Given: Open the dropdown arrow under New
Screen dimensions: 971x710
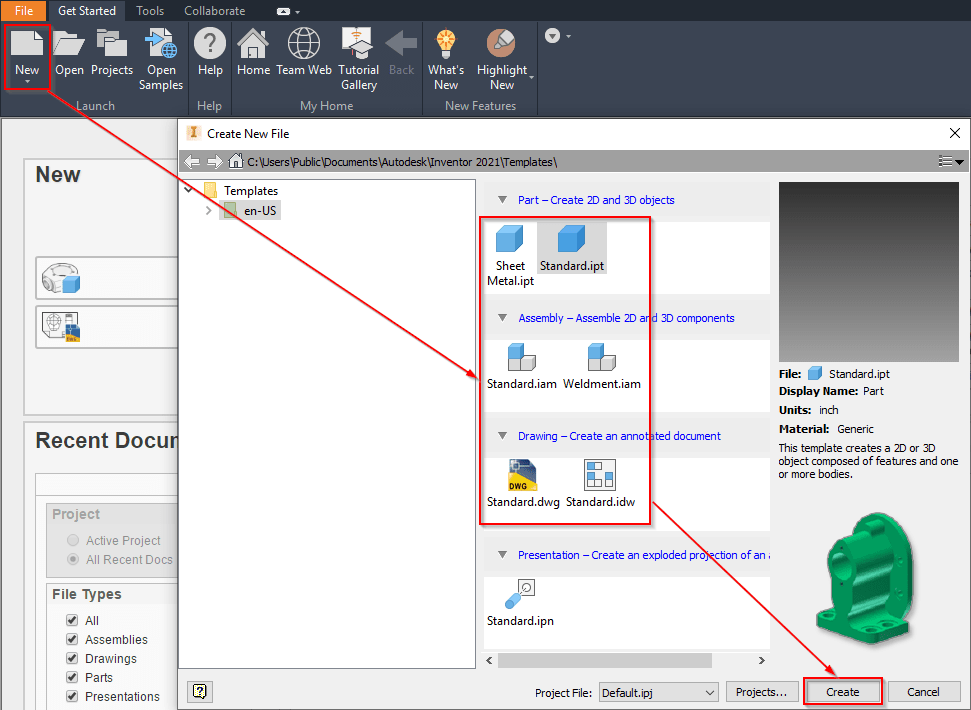Looking at the screenshot, I should (27, 82).
